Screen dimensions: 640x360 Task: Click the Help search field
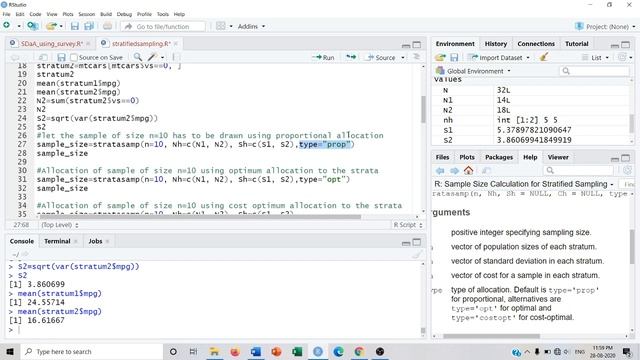tap(579, 170)
